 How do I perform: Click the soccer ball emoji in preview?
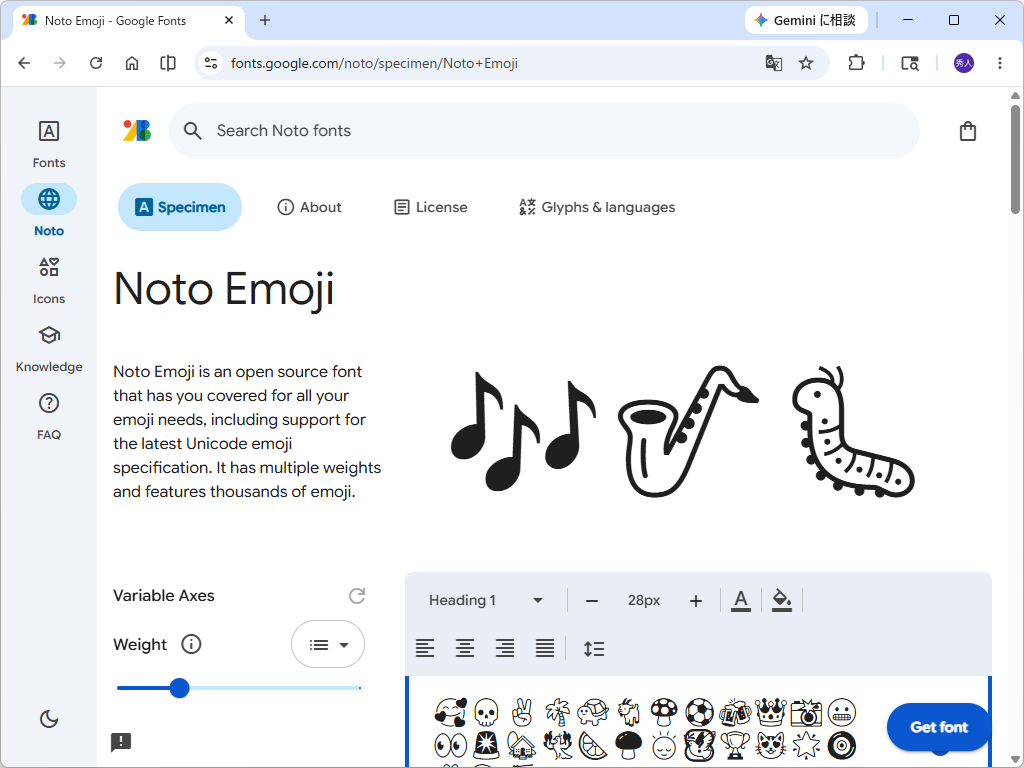(699, 712)
